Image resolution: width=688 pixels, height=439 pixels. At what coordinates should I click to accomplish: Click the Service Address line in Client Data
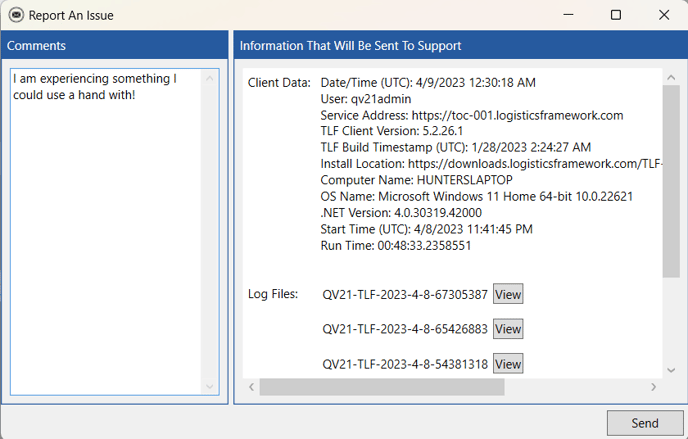coord(472,115)
